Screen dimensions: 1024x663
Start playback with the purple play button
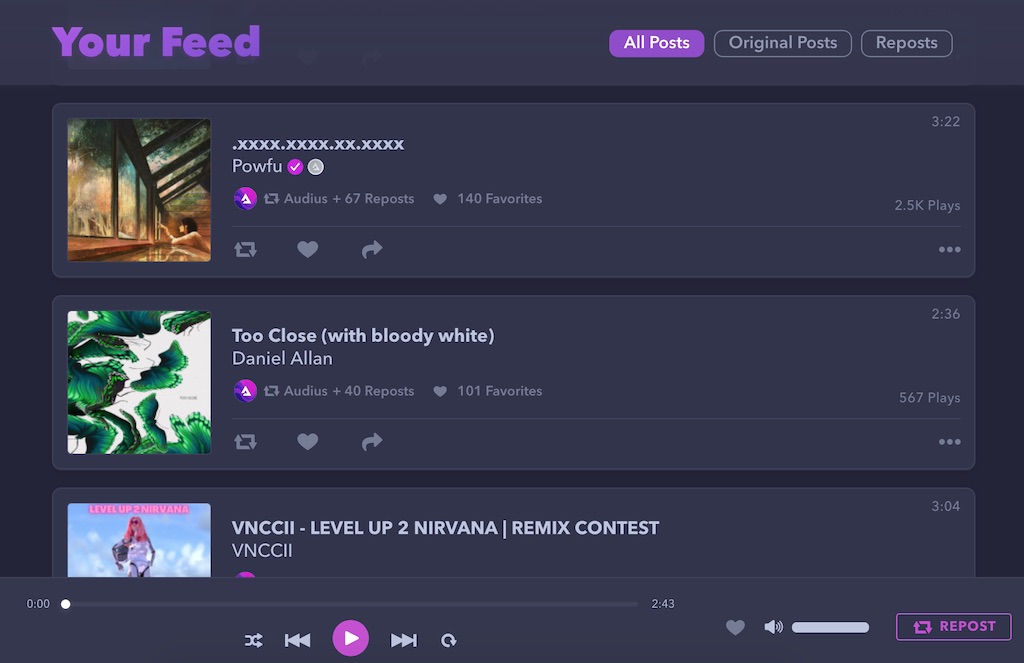351,638
